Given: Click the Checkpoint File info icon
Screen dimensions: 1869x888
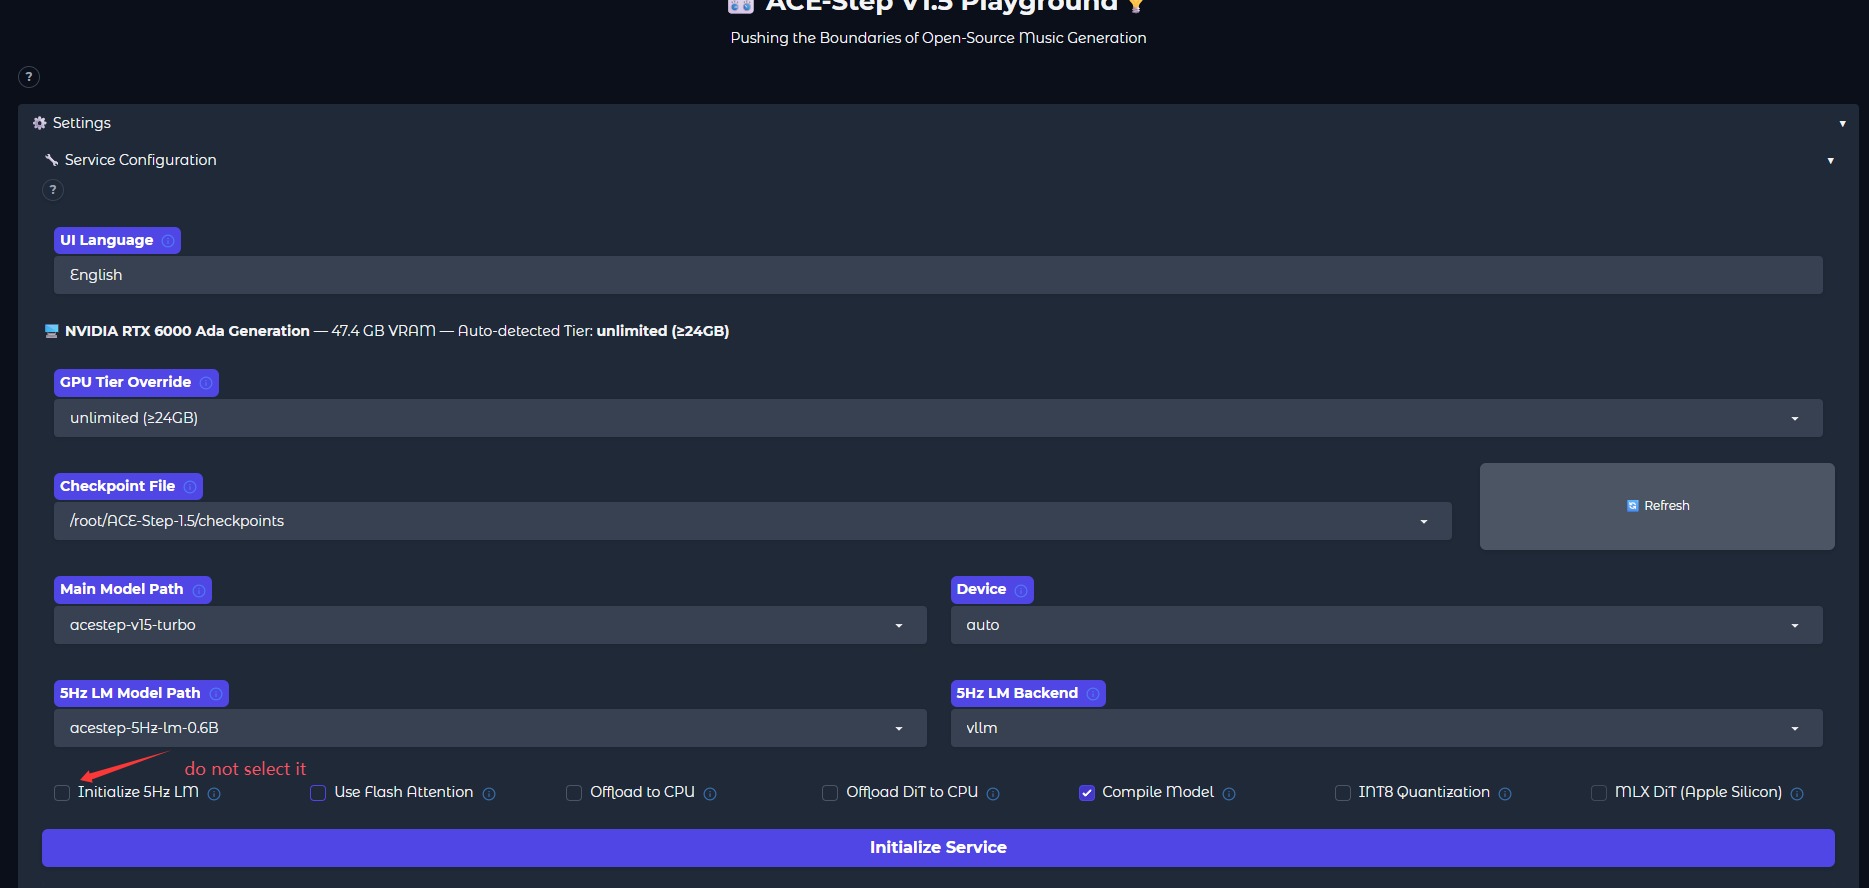Looking at the screenshot, I should click(x=190, y=487).
